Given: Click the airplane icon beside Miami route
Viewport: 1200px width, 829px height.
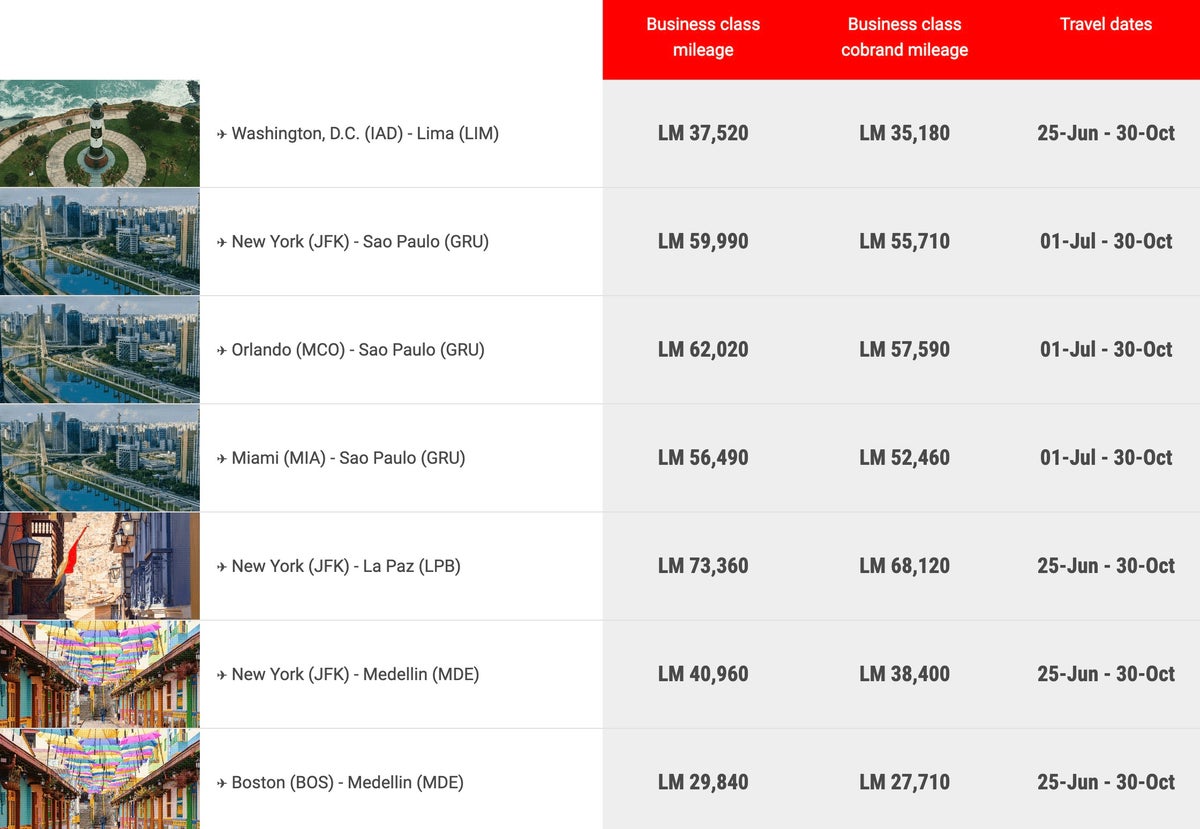Looking at the screenshot, I should [222, 458].
